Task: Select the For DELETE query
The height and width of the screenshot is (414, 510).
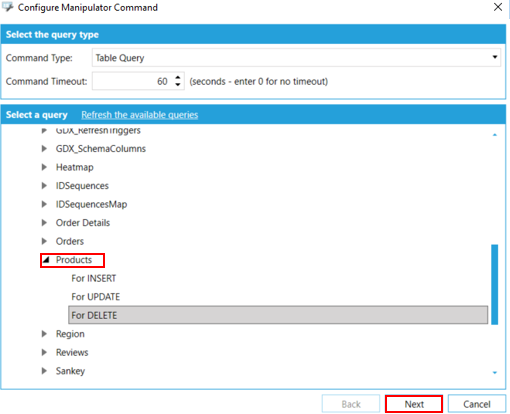Action: pyautogui.click(x=278, y=315)
